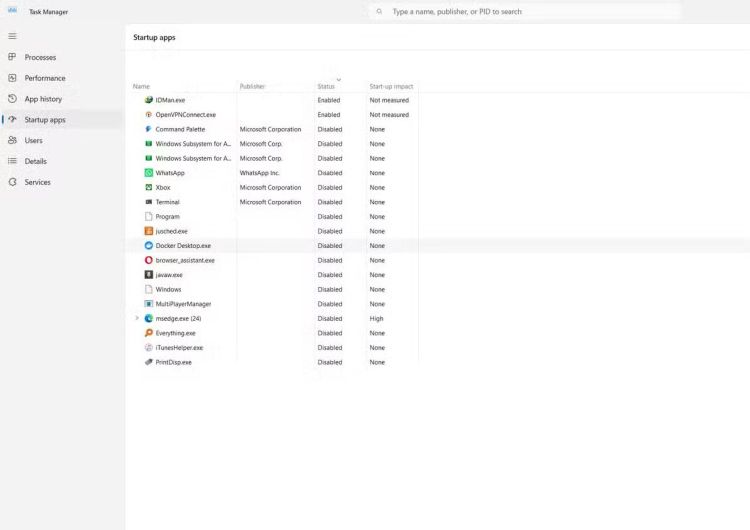Click the iTunesHelper.exe icon
This screenshot has width=750, height=530.
[148, 347]
